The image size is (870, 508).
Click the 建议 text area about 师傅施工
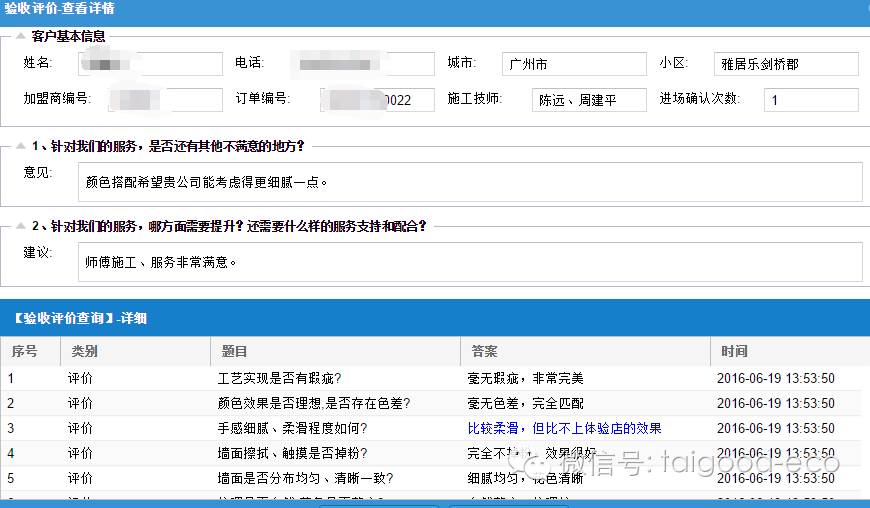(469, 262)
